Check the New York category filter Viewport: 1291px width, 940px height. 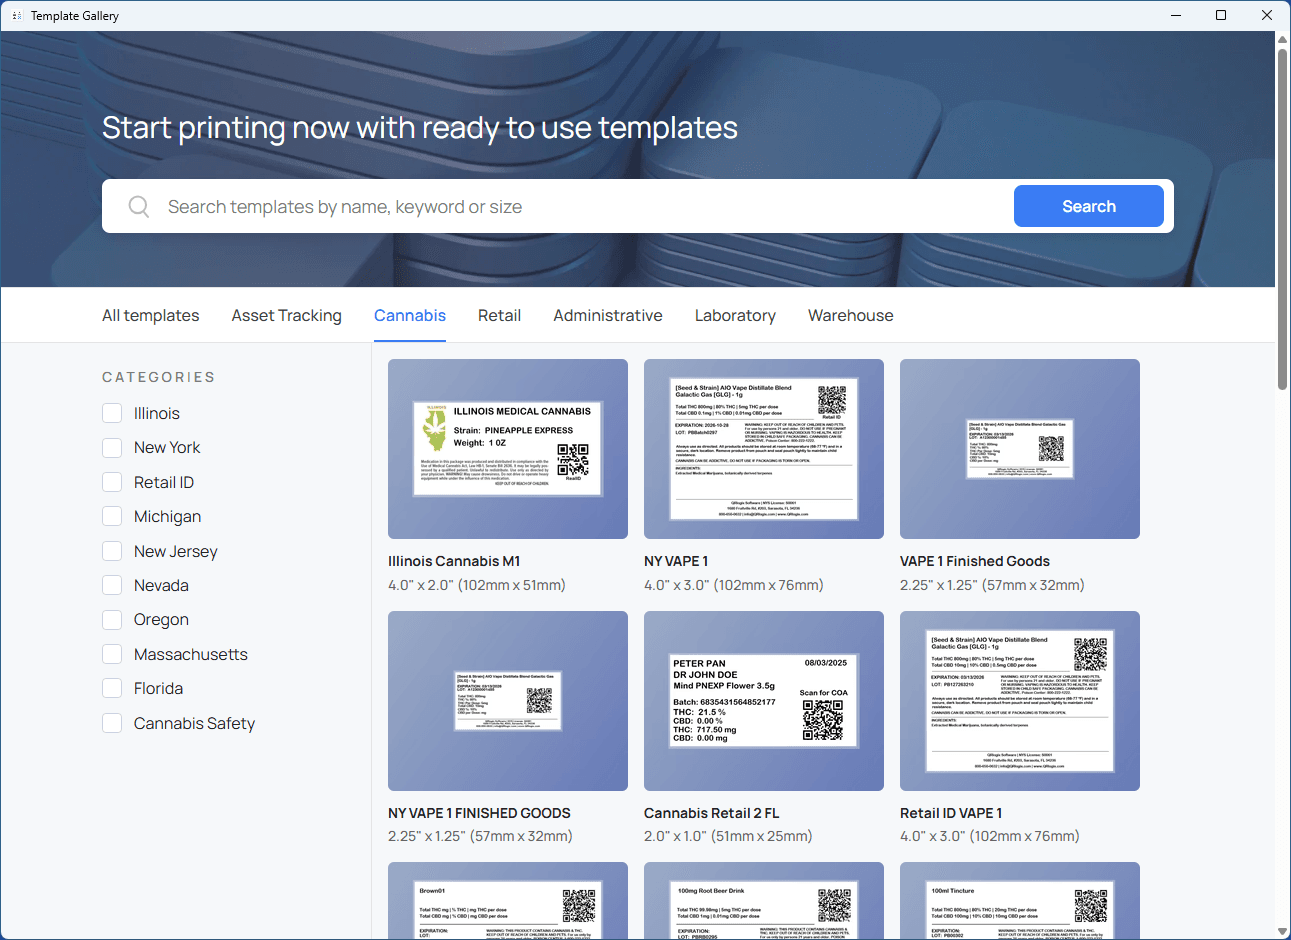(112, 448)
